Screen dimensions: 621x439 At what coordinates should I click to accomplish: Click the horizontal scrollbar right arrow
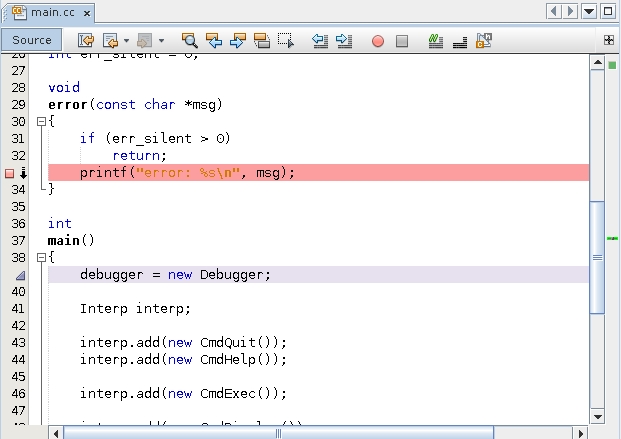click(x=581, y=433)
